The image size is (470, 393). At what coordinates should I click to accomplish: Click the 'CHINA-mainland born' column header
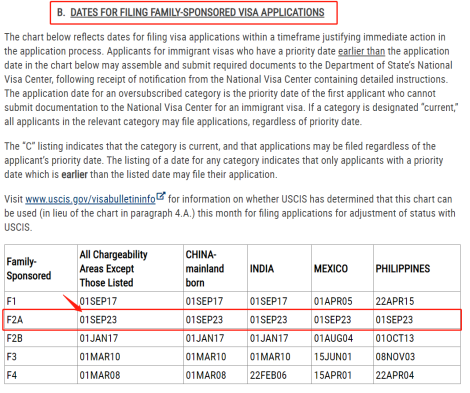pos(205,269)
